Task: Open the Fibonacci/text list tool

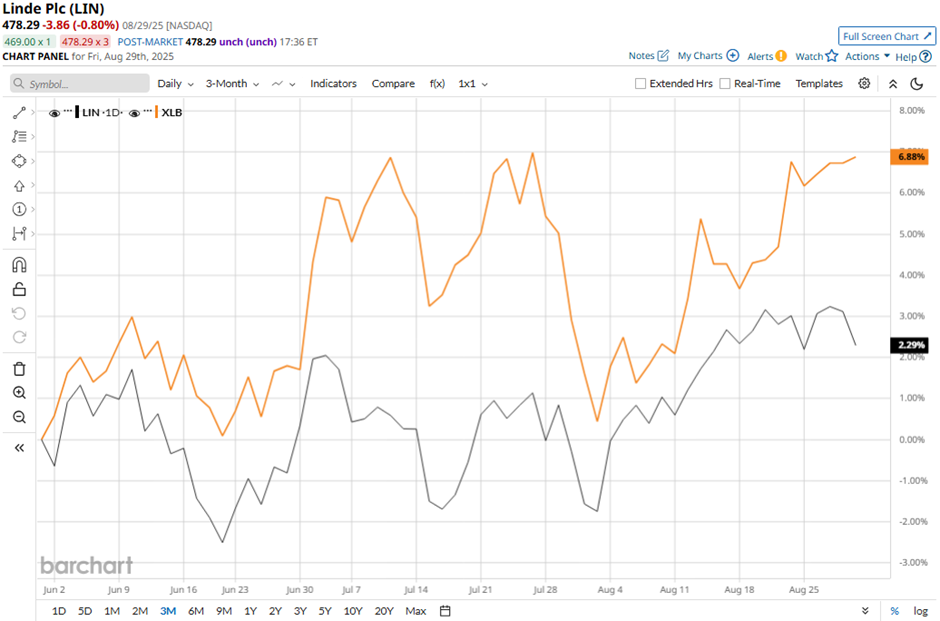Action: [x=19, y=137]
